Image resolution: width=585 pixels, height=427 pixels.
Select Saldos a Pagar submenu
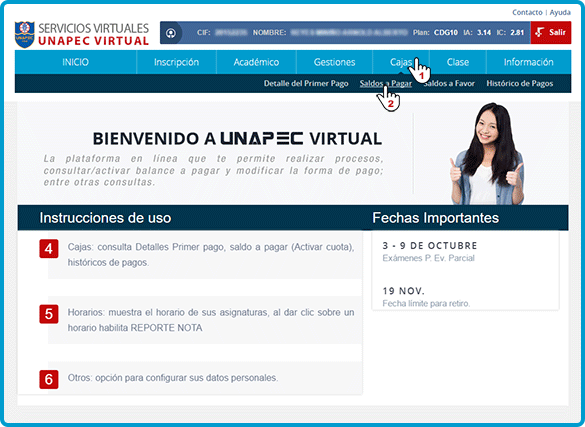[386, 84]
